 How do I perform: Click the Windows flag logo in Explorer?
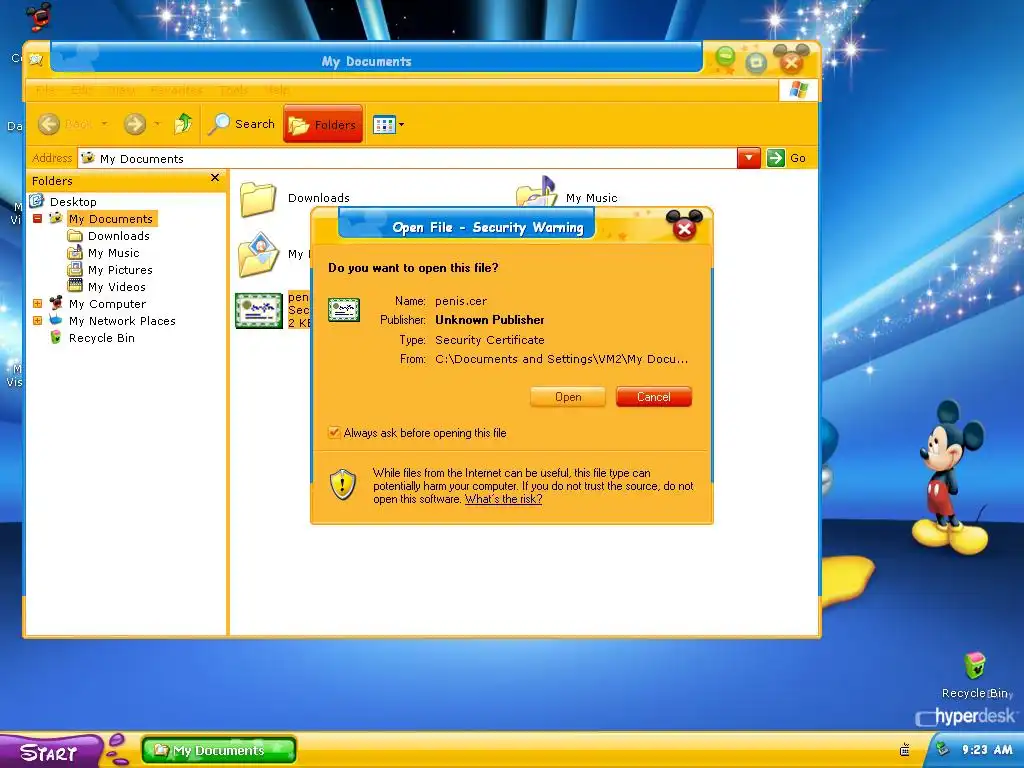(x=798, y=89)
